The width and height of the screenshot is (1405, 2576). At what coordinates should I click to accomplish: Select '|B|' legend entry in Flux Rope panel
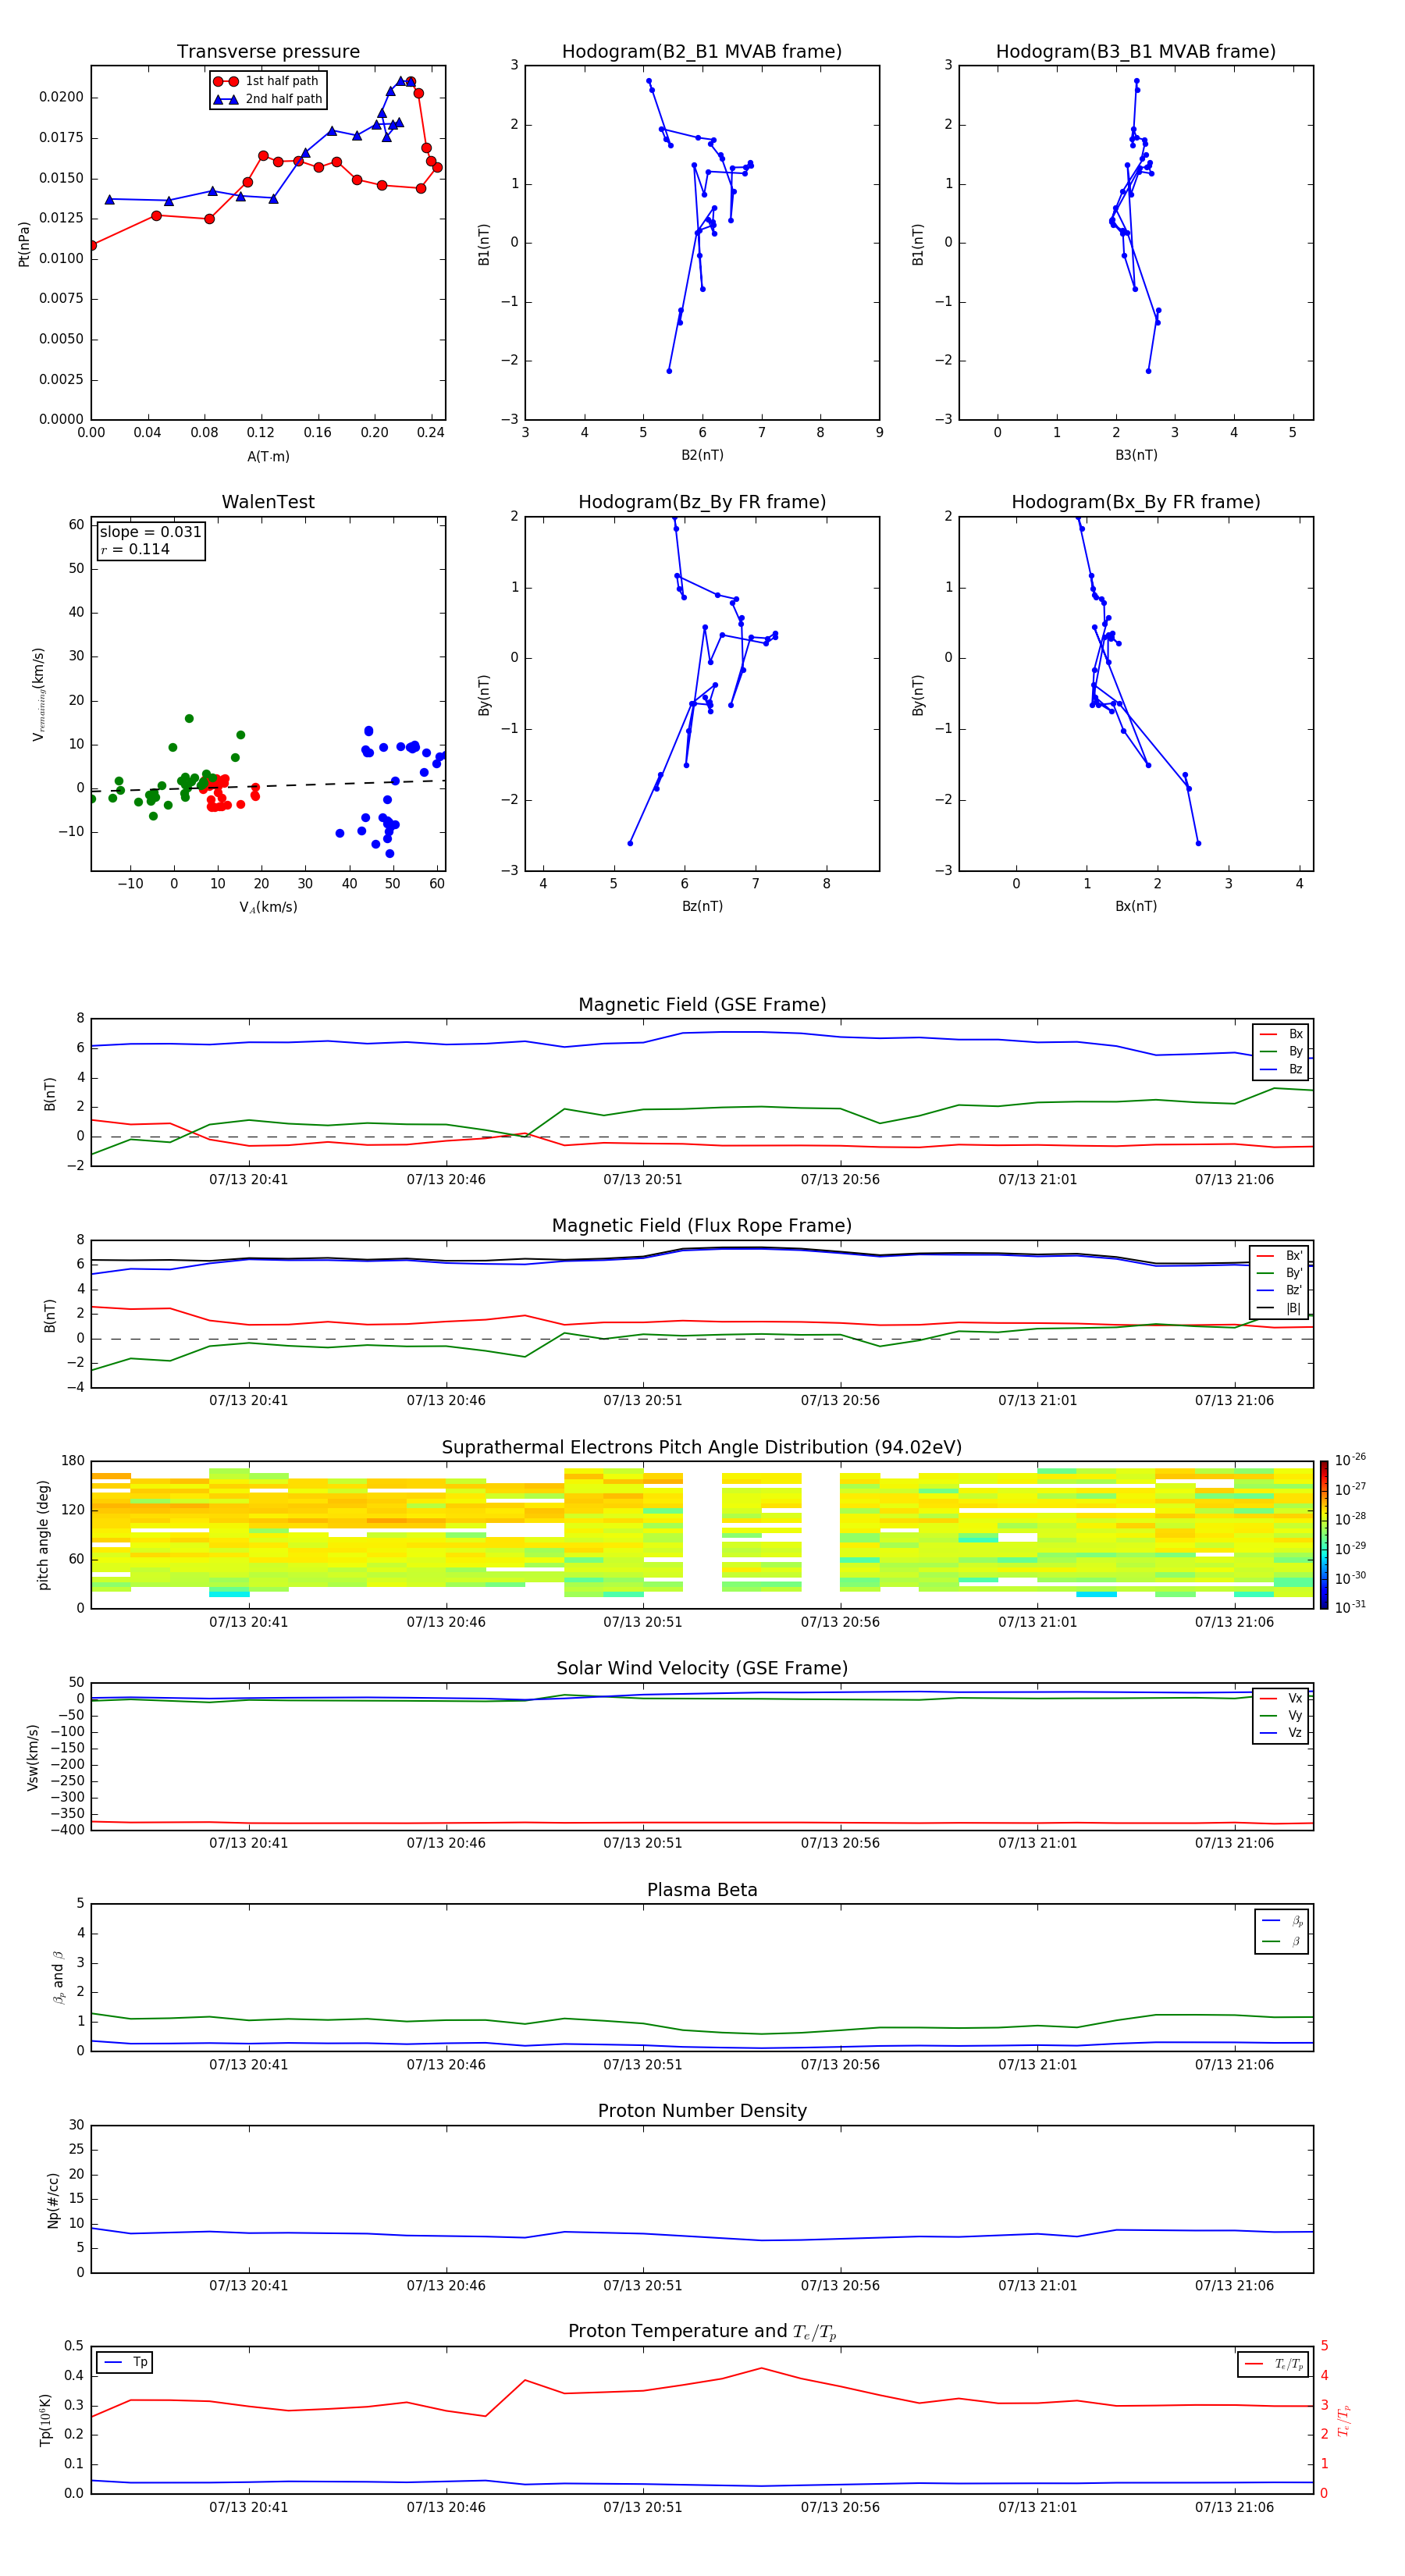click(x=1280, y=1308)
